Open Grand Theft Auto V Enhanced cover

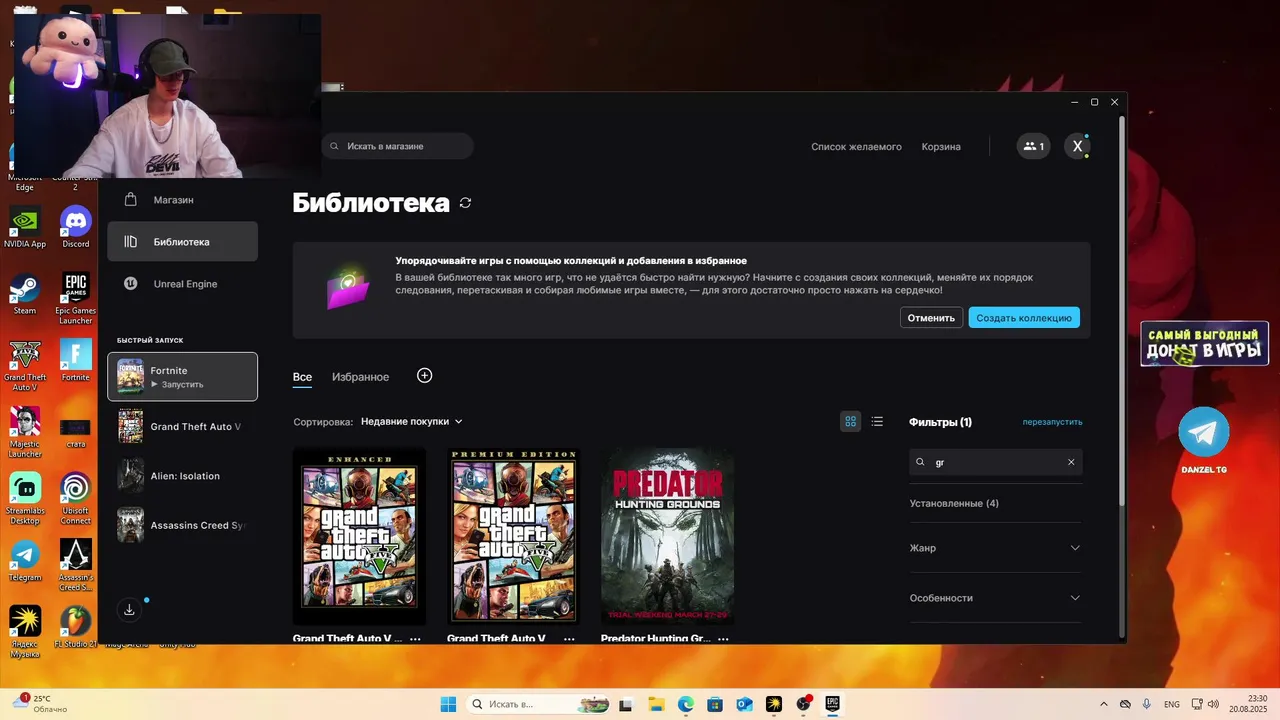tap(359, 536)
